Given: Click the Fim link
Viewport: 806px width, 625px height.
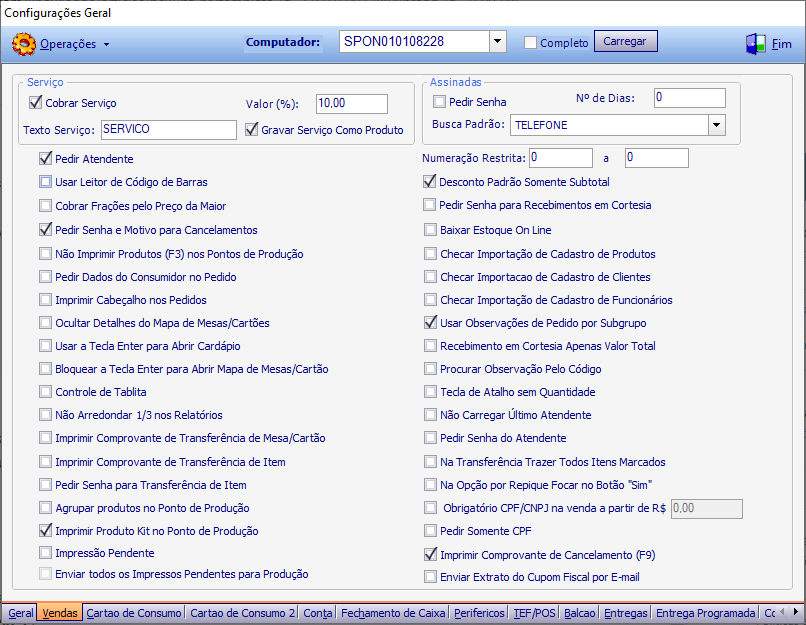Looking at the screenshot, I should (x=781, y=44).
